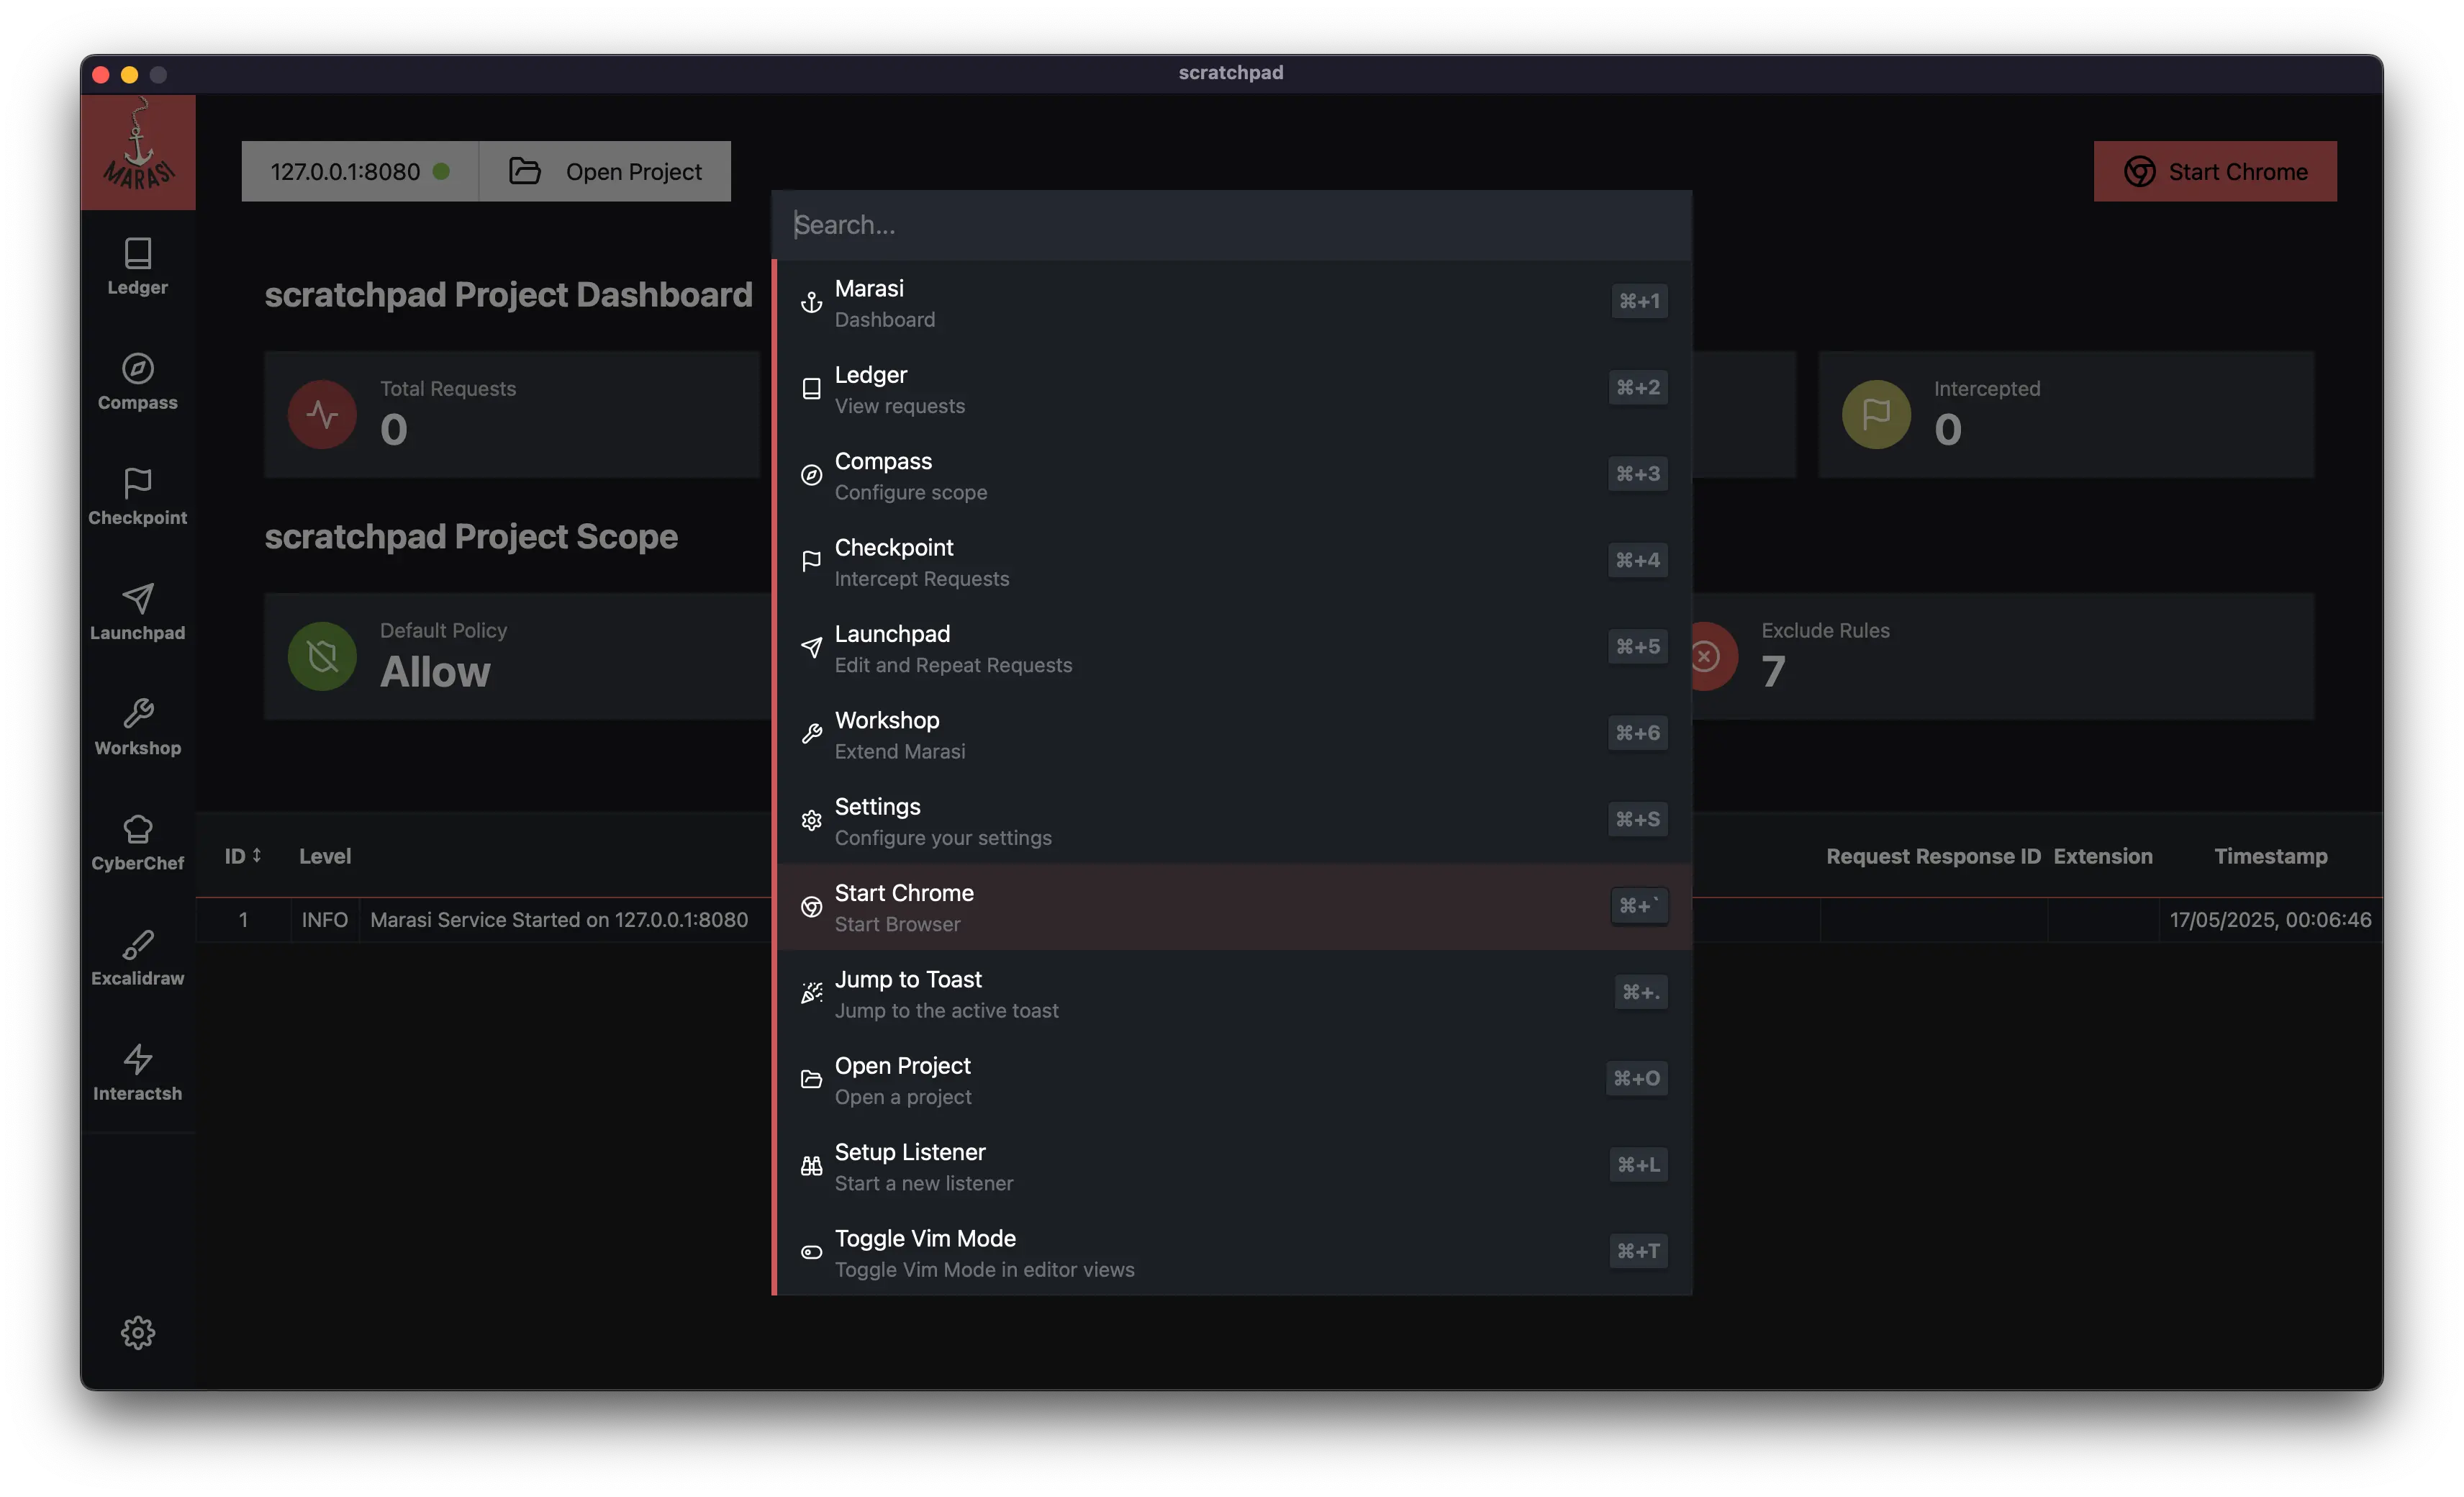Click the Marasi anchor logo in sidebar
This screenshot has height=1497, width=2464.
pos(138,151)
